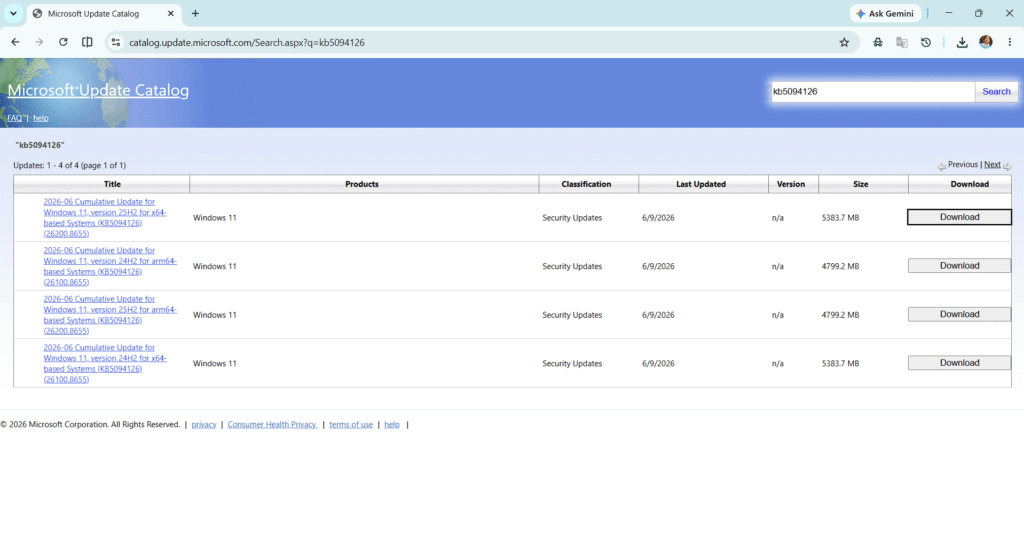Go to Next results page
This screenshot has width=1024, height=542.
pyautogui.click(x=992, y=165)
